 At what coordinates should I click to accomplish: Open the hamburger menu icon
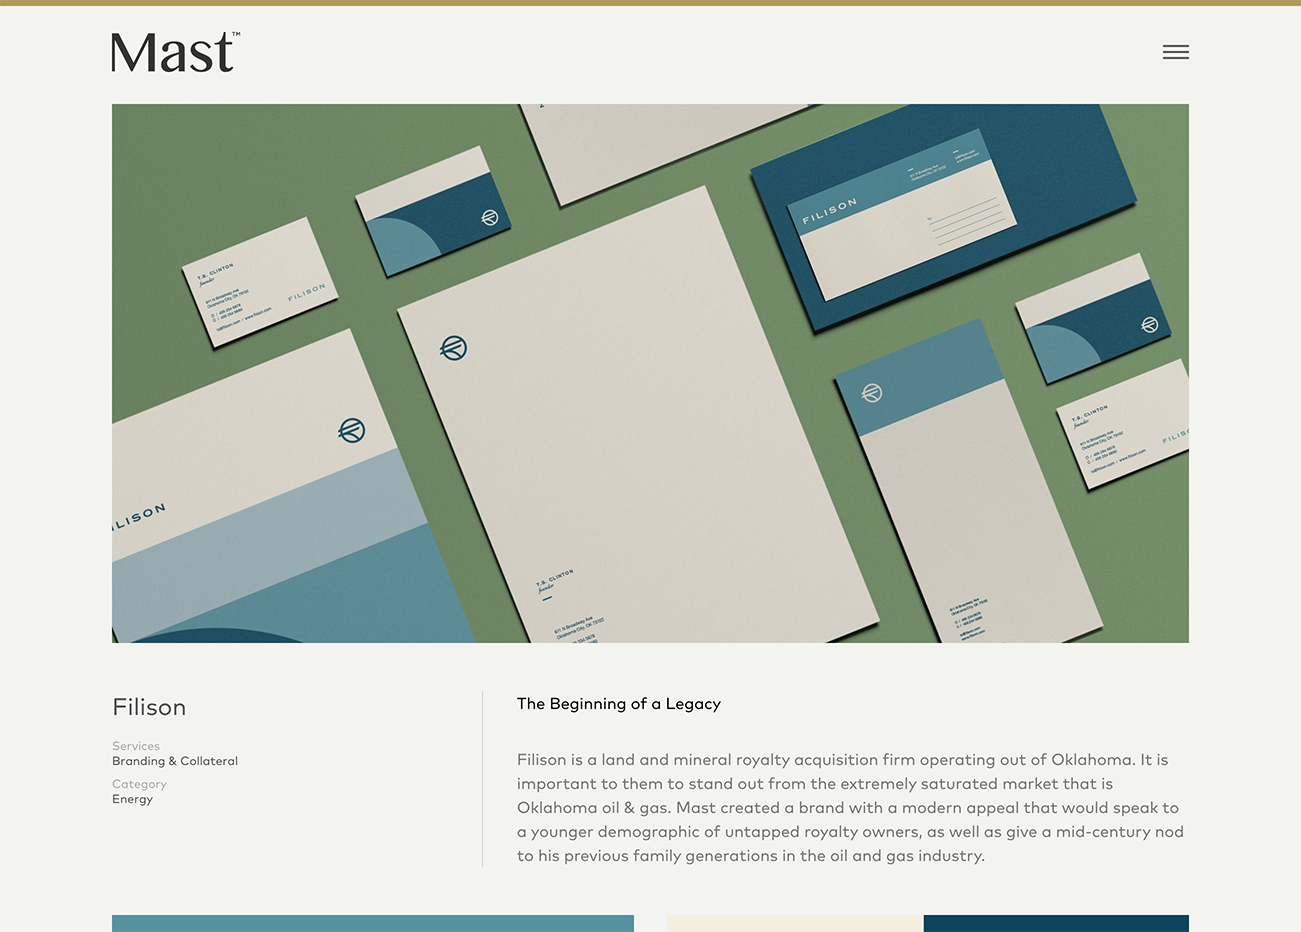[1175, 52]
